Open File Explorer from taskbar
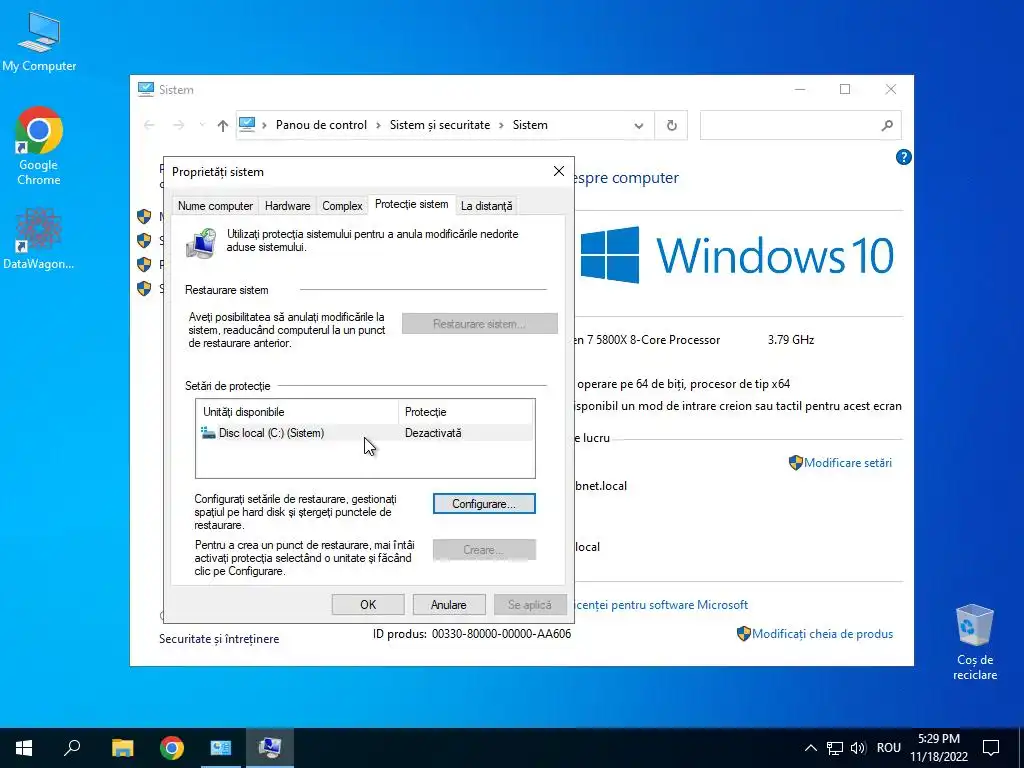 pos(122,748)
